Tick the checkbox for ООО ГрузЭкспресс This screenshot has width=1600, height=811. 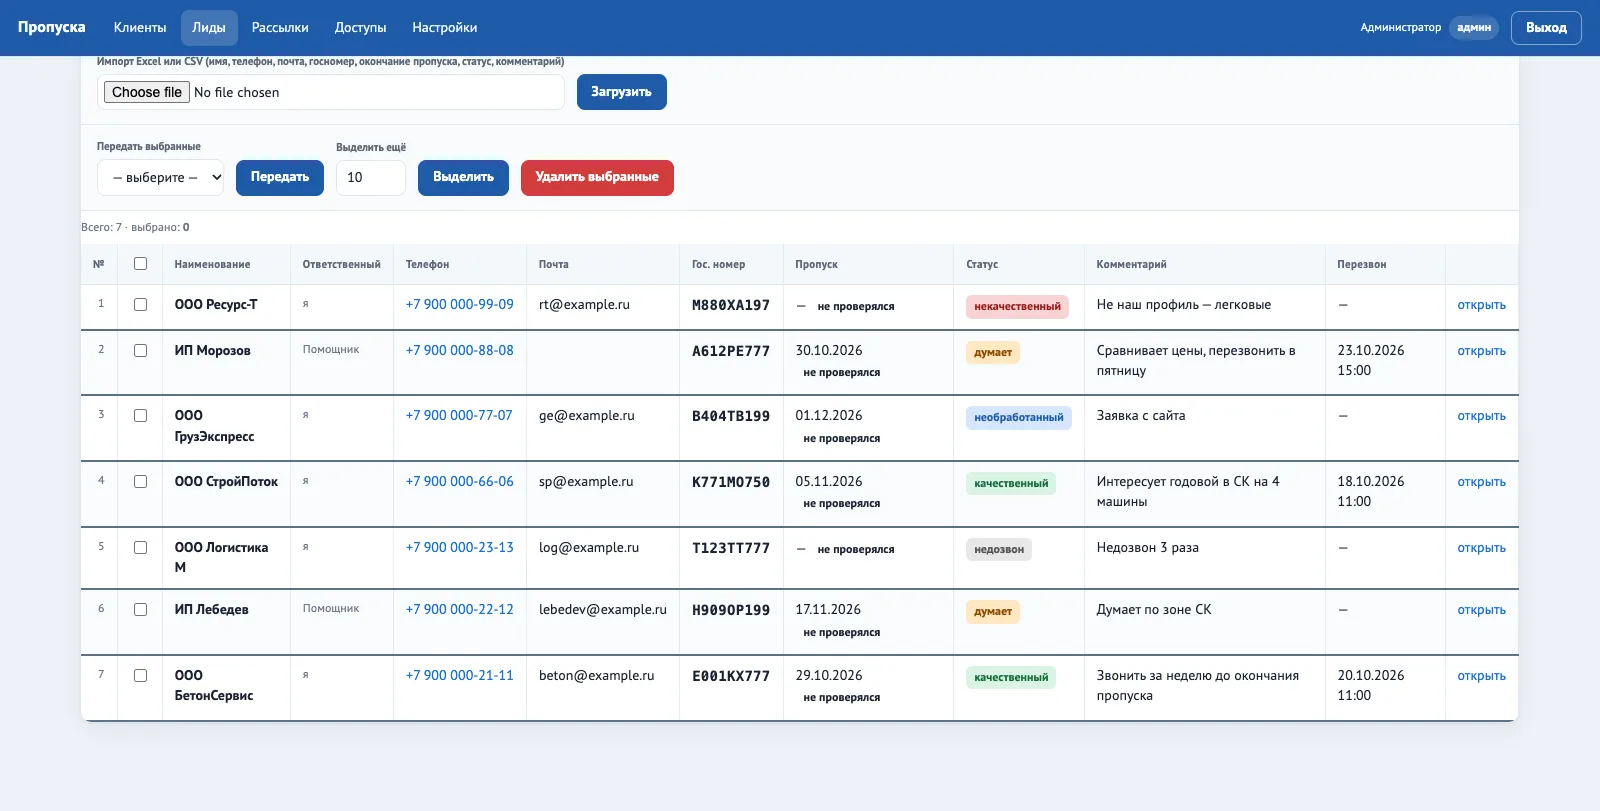pos(140,416)
